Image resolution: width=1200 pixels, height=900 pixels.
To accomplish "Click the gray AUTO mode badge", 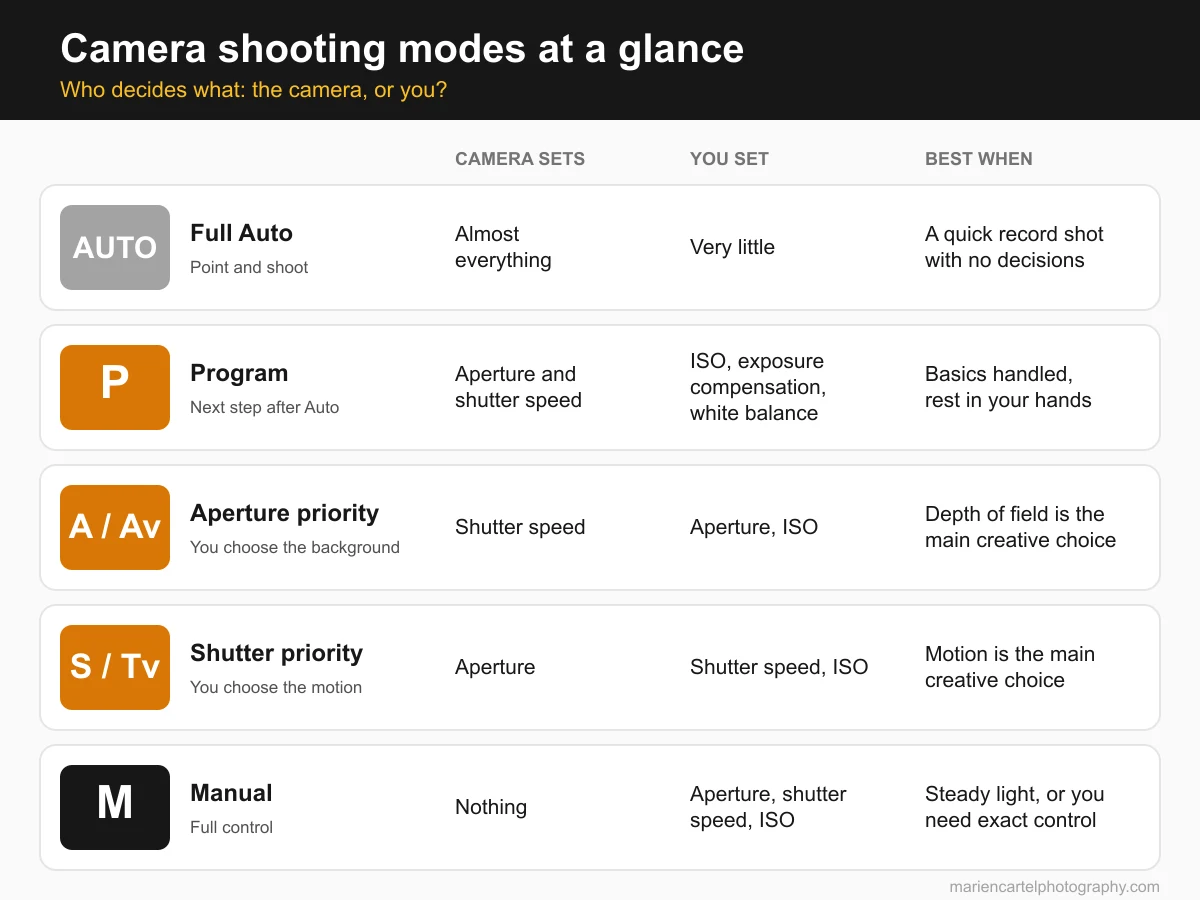I will [115, 247].
